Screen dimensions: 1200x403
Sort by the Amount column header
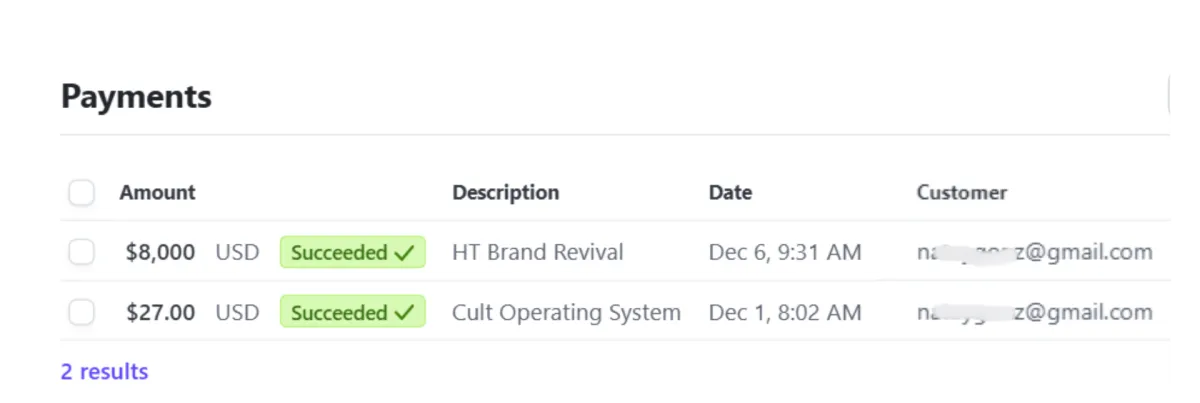[x=157, y=192]
